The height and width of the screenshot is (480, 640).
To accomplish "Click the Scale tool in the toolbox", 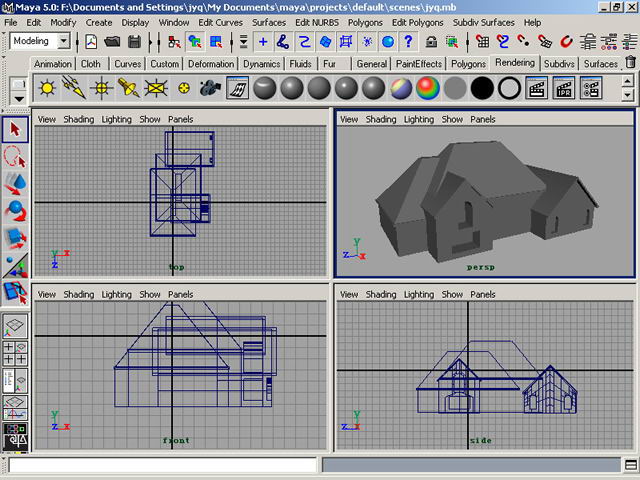I will tap(14, 237).
